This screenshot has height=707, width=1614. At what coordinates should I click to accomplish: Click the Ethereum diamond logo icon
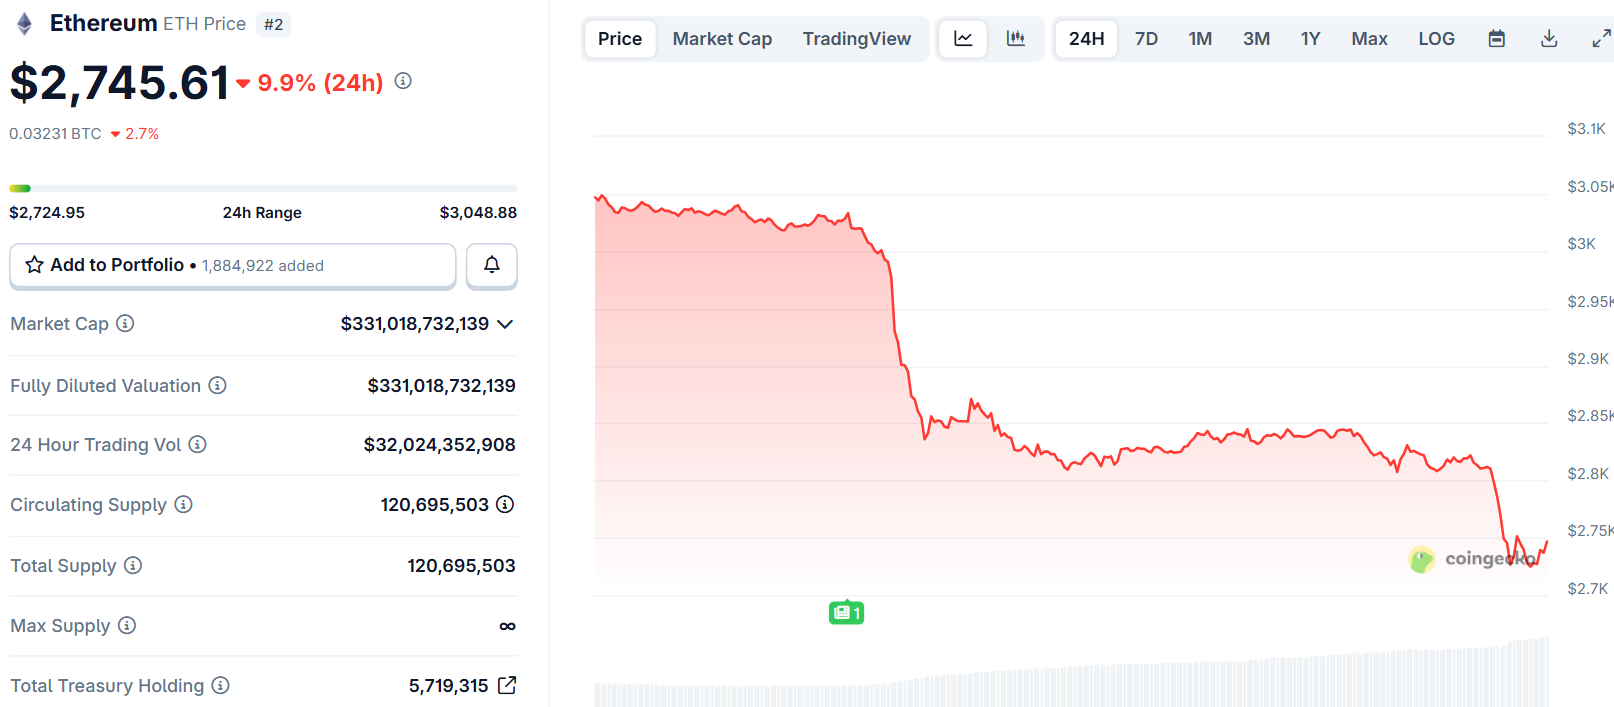24,24
